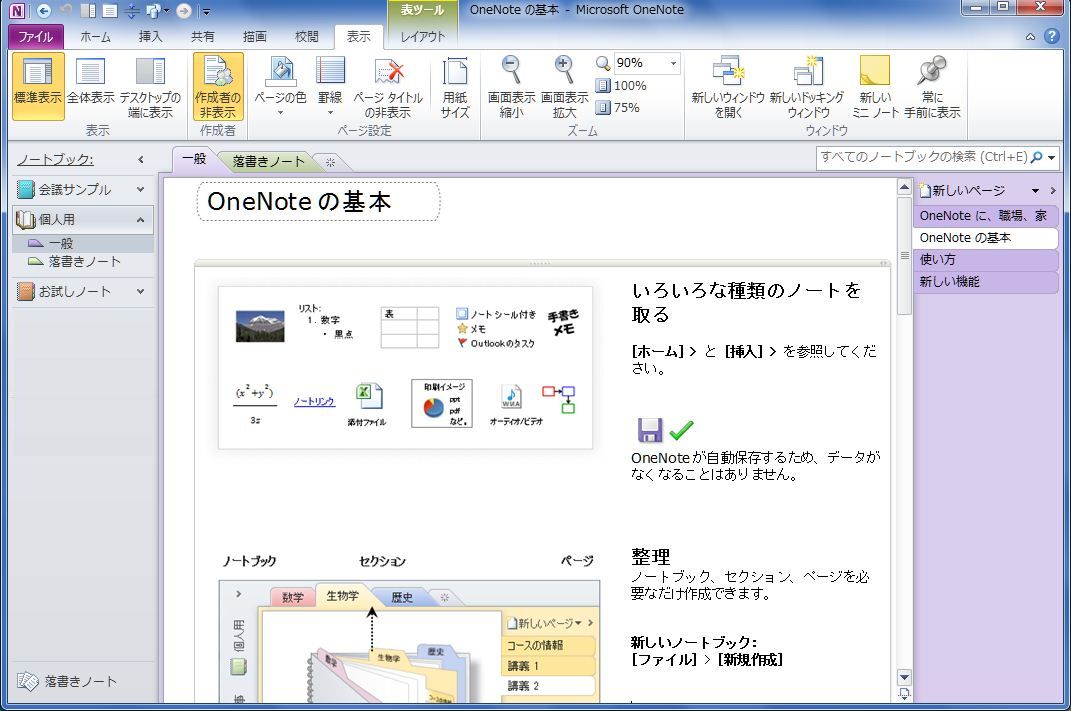Click the printout image ppt pdf box

pyautogui.click(x=442, y=404)
